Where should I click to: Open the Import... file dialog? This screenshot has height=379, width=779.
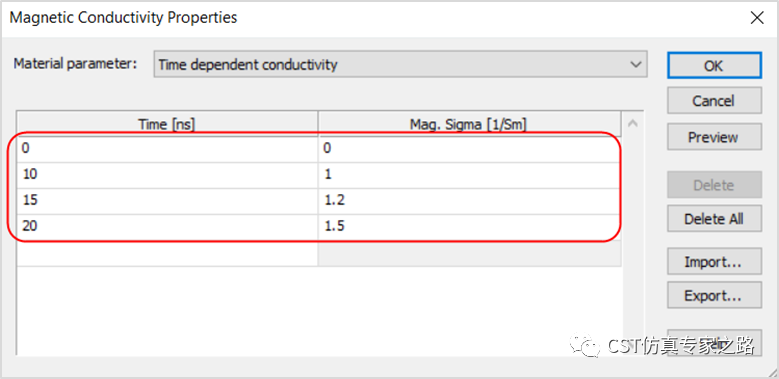click(x=714, y=261)
